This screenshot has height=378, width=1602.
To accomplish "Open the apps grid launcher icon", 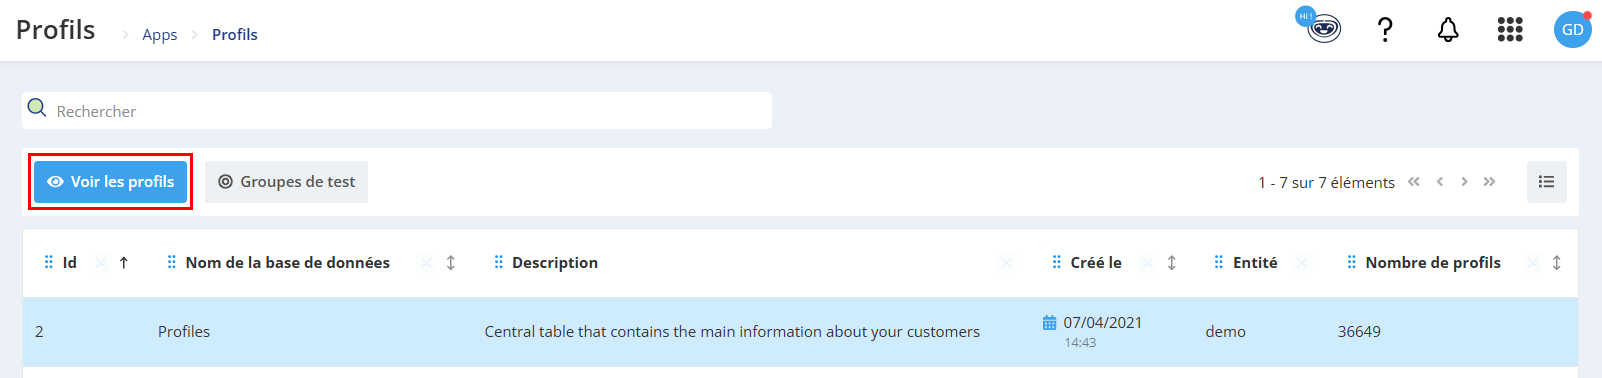I will pos(1510,30).
